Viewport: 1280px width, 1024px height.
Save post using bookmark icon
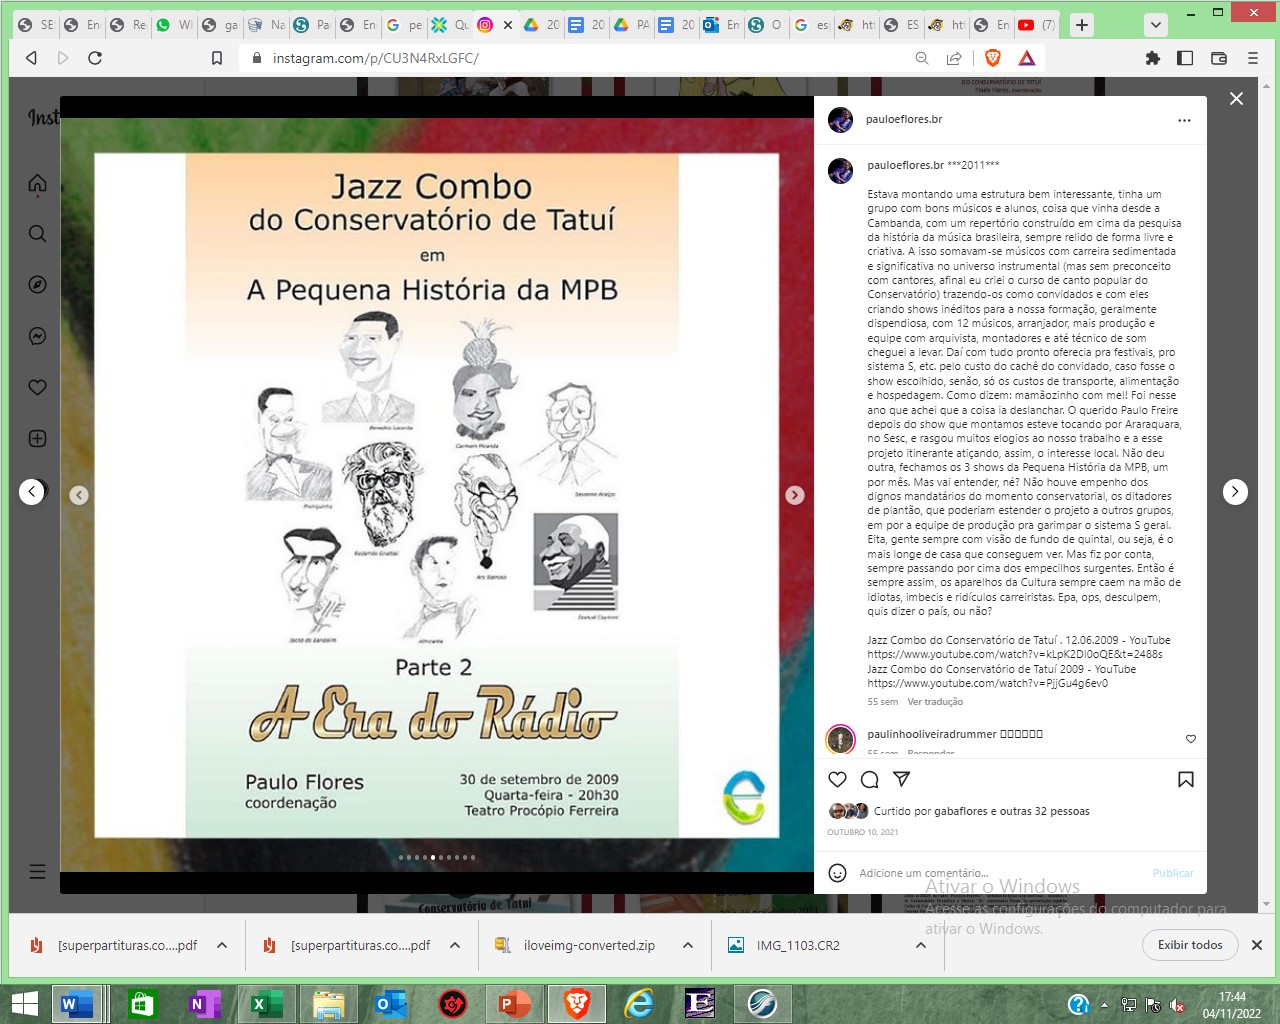click(1186, 780)
